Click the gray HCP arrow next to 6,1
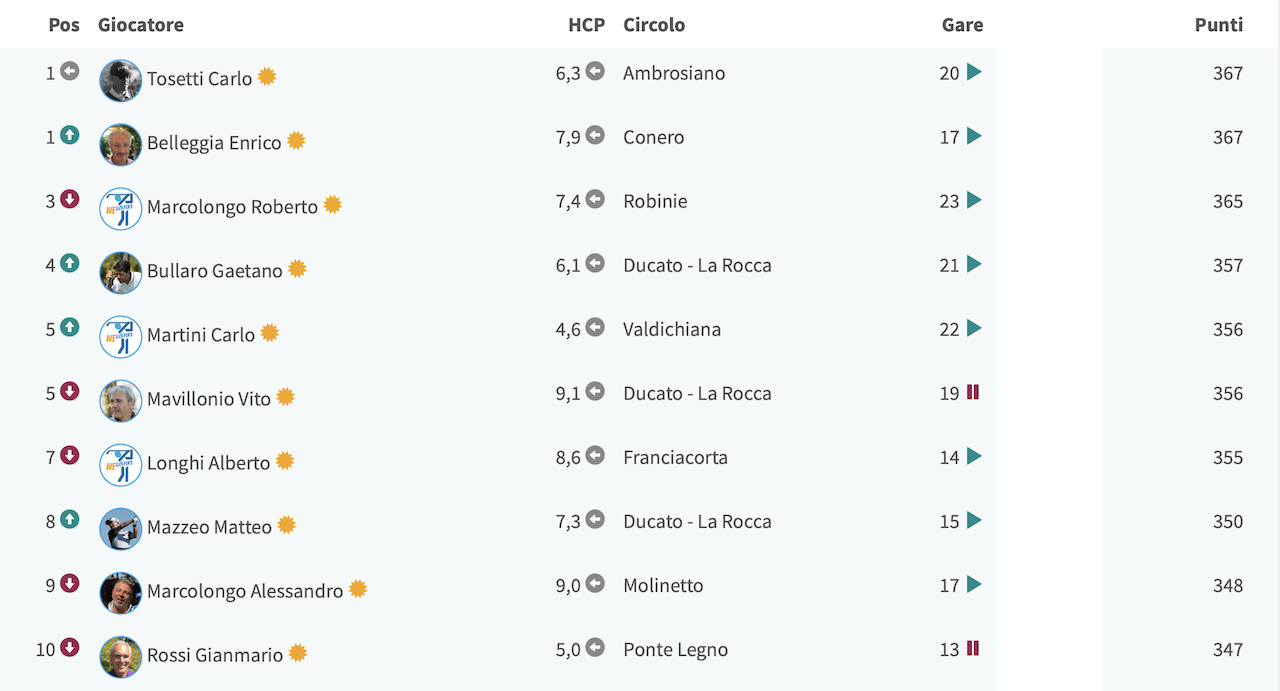The height and width of the screenshot is (691, 1280). (595, 263)
